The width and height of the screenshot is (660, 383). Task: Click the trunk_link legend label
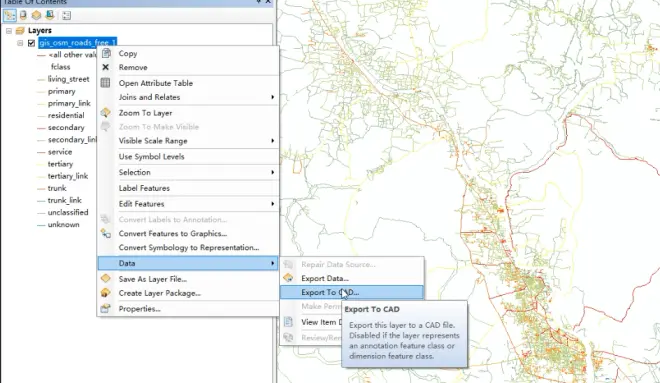(x=64, y=200)
